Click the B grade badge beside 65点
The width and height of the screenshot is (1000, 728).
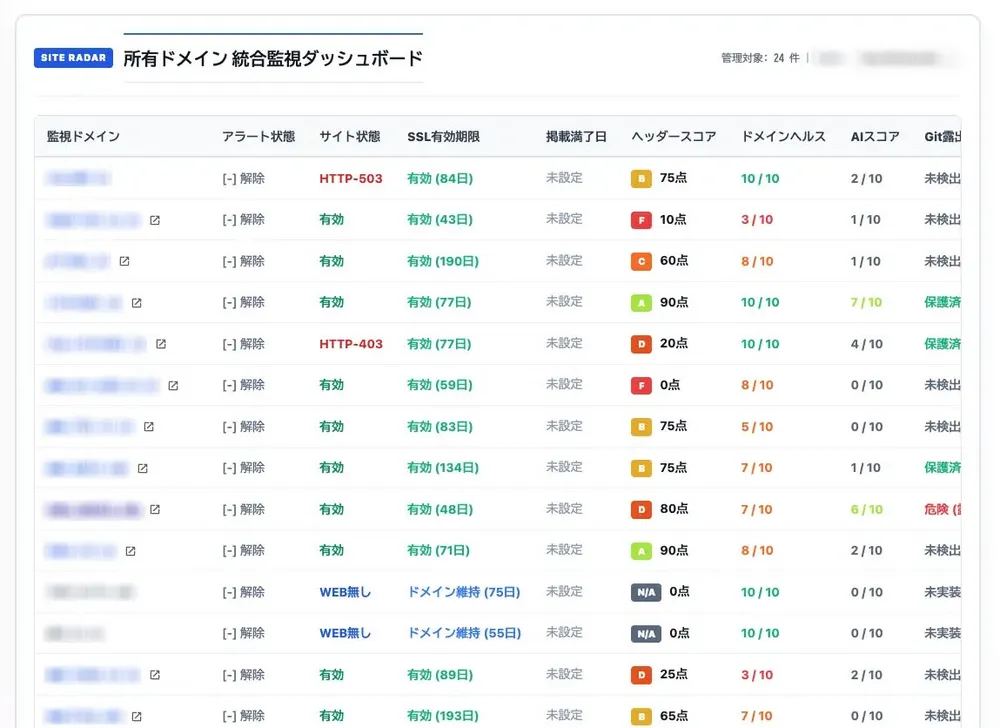coord(641,717)
